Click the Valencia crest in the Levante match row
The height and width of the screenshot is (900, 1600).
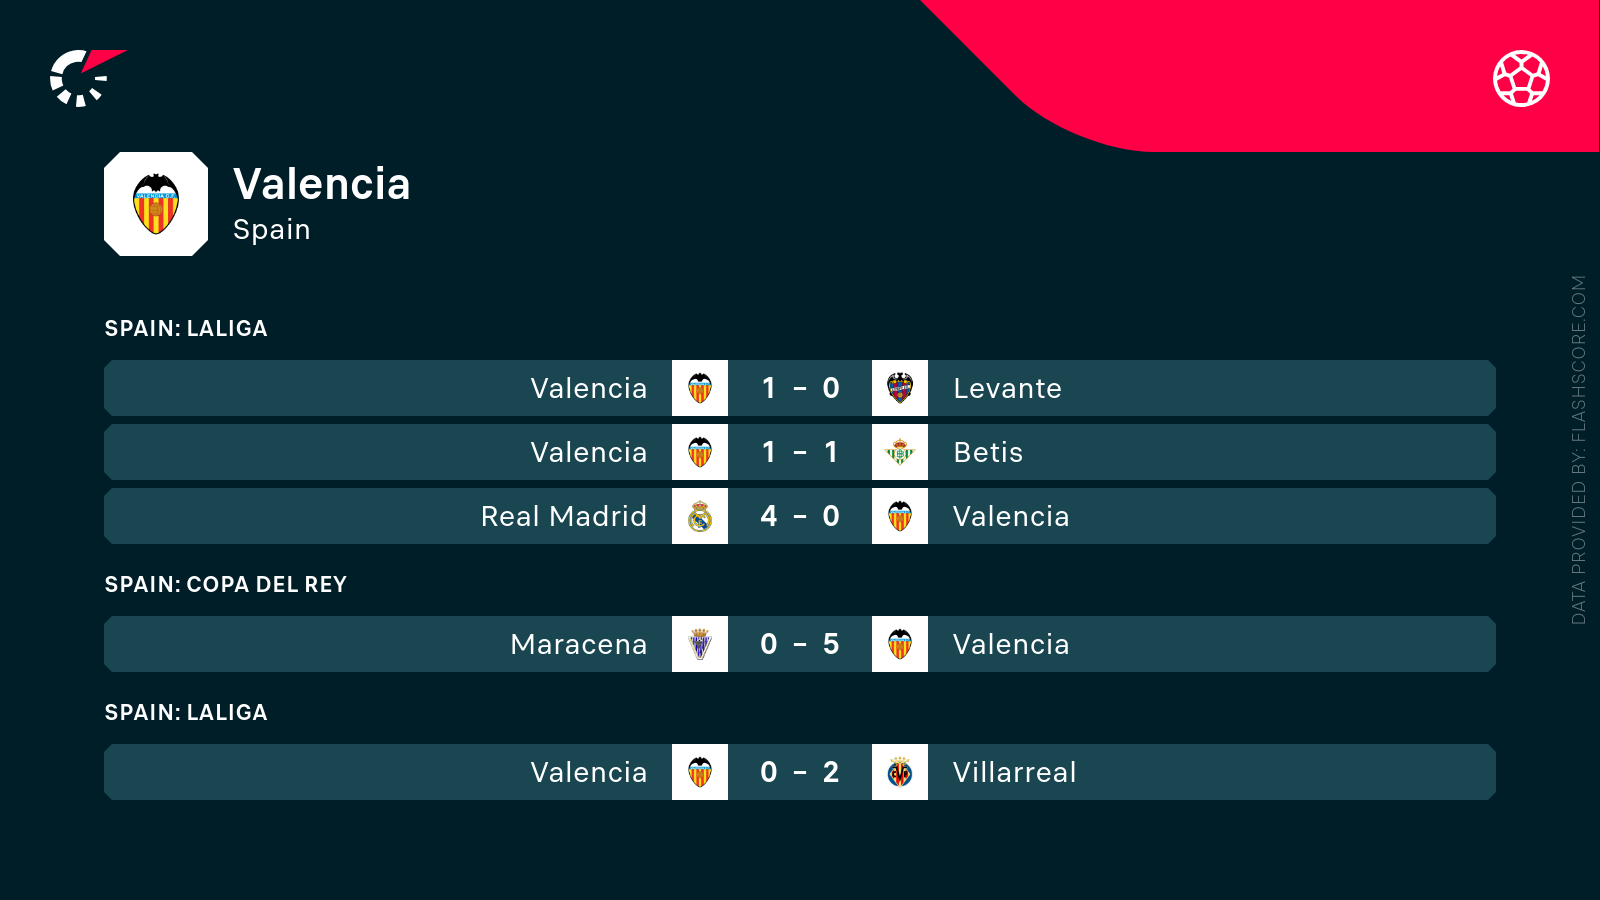tap(700, 388)
